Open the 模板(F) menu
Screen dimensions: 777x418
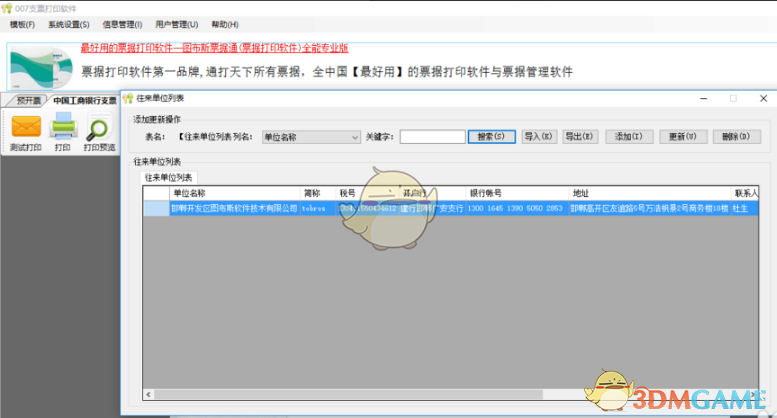[x=22, y=24]
